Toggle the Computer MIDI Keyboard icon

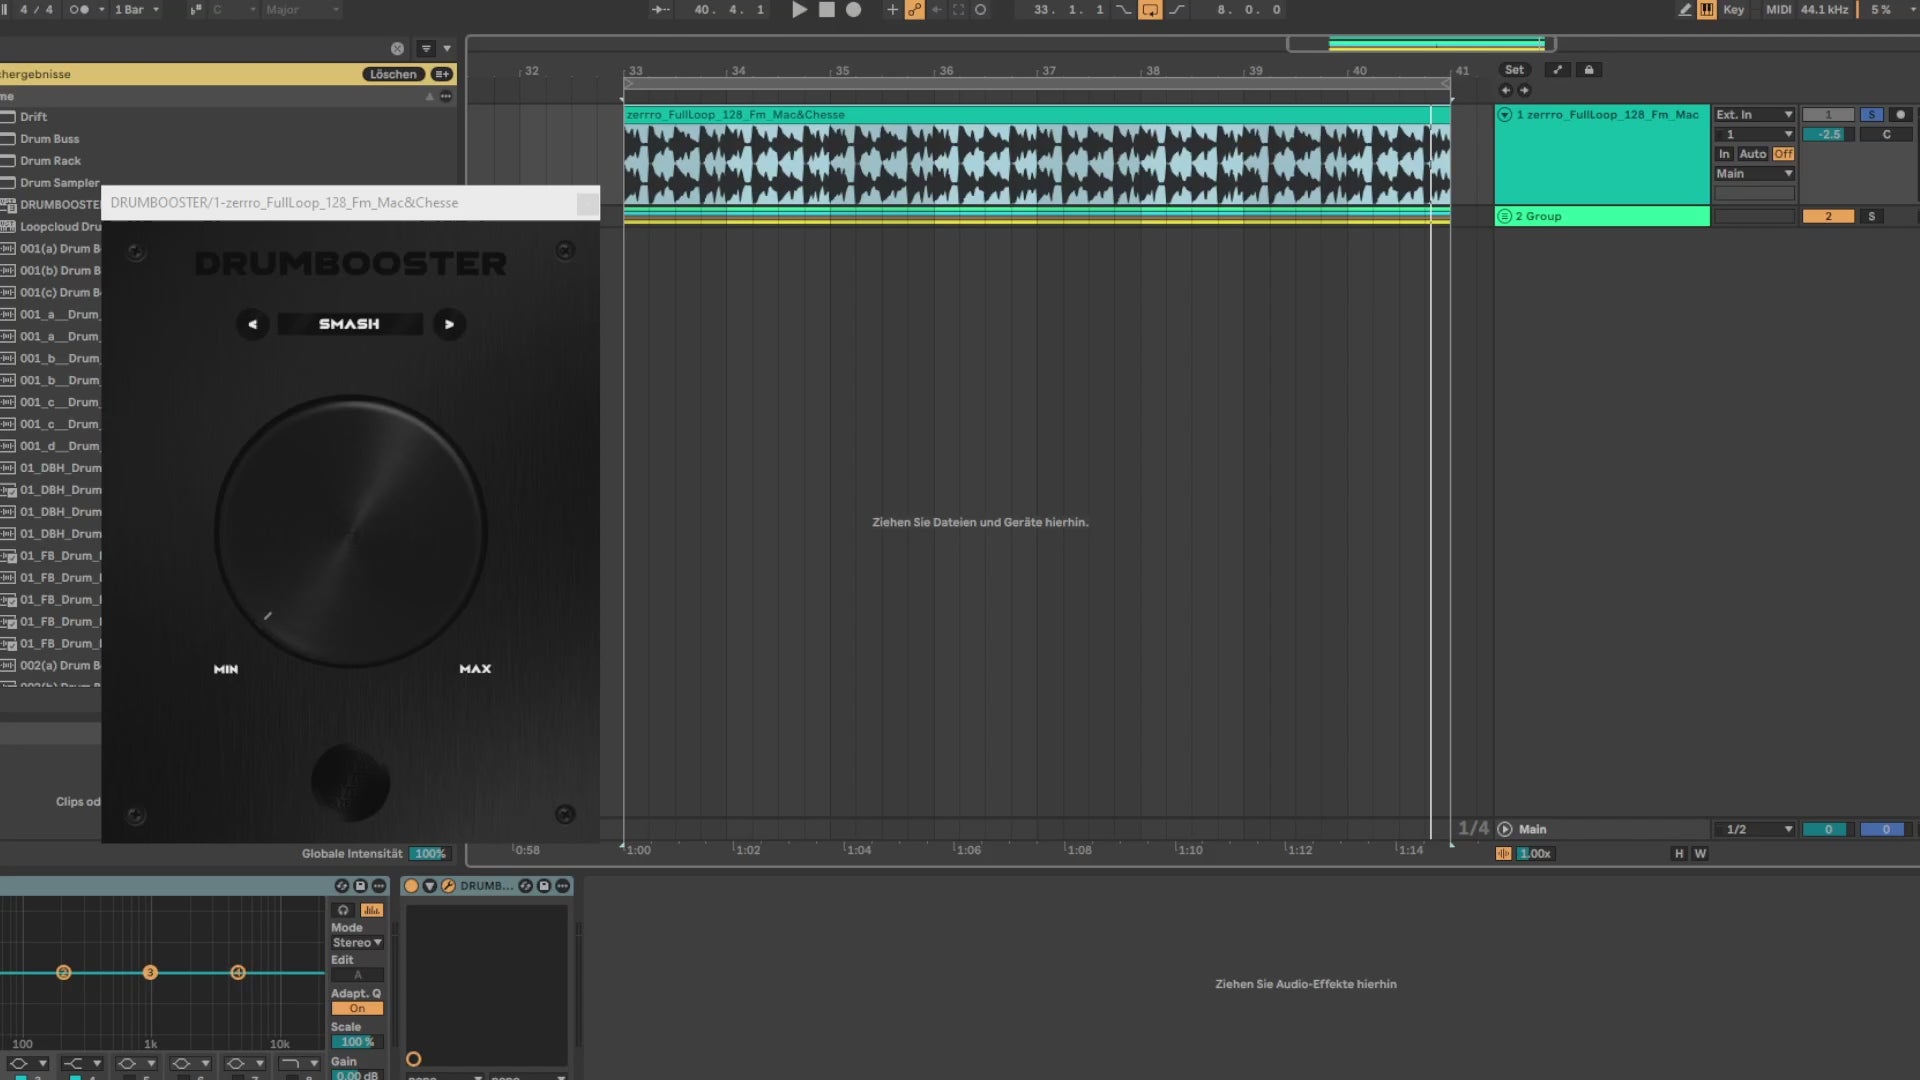(1706, 10)
